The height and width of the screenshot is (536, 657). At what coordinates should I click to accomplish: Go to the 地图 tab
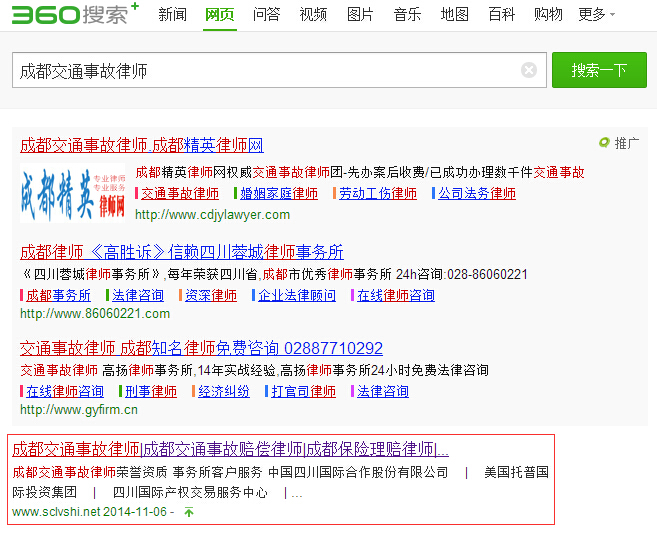(454, 14)
